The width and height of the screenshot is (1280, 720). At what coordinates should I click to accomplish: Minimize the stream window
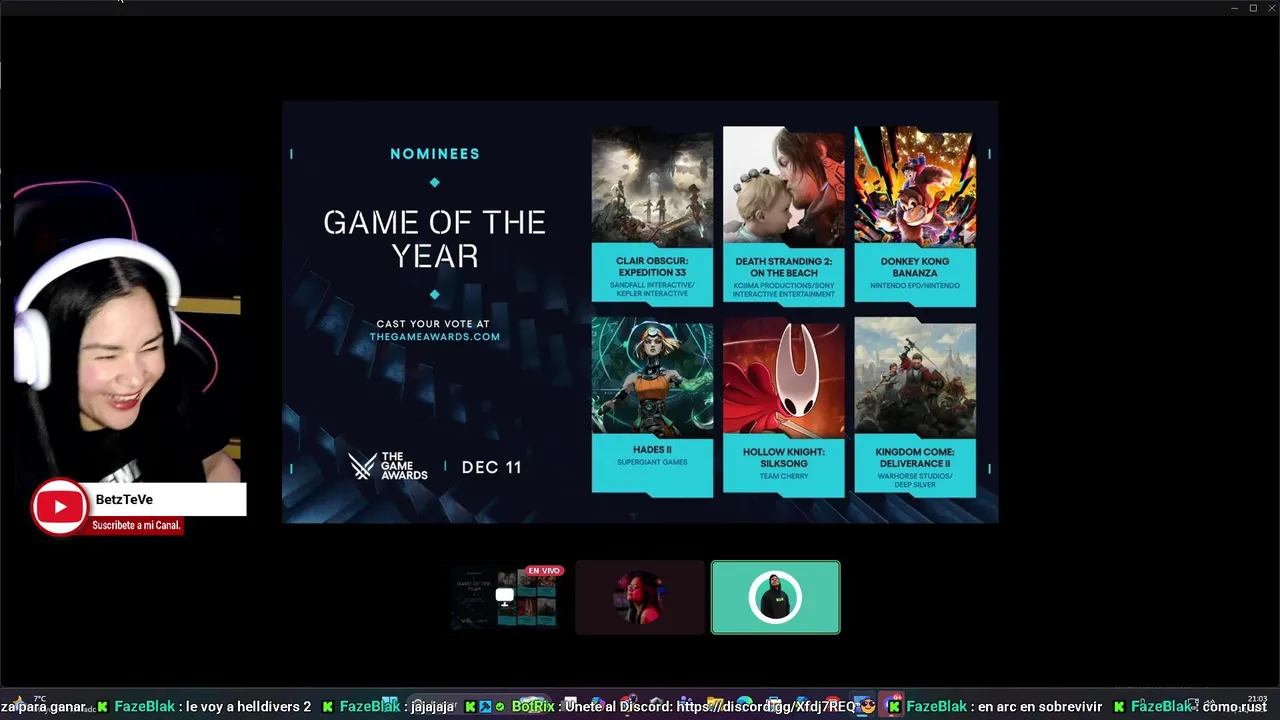pos(1235,8)
